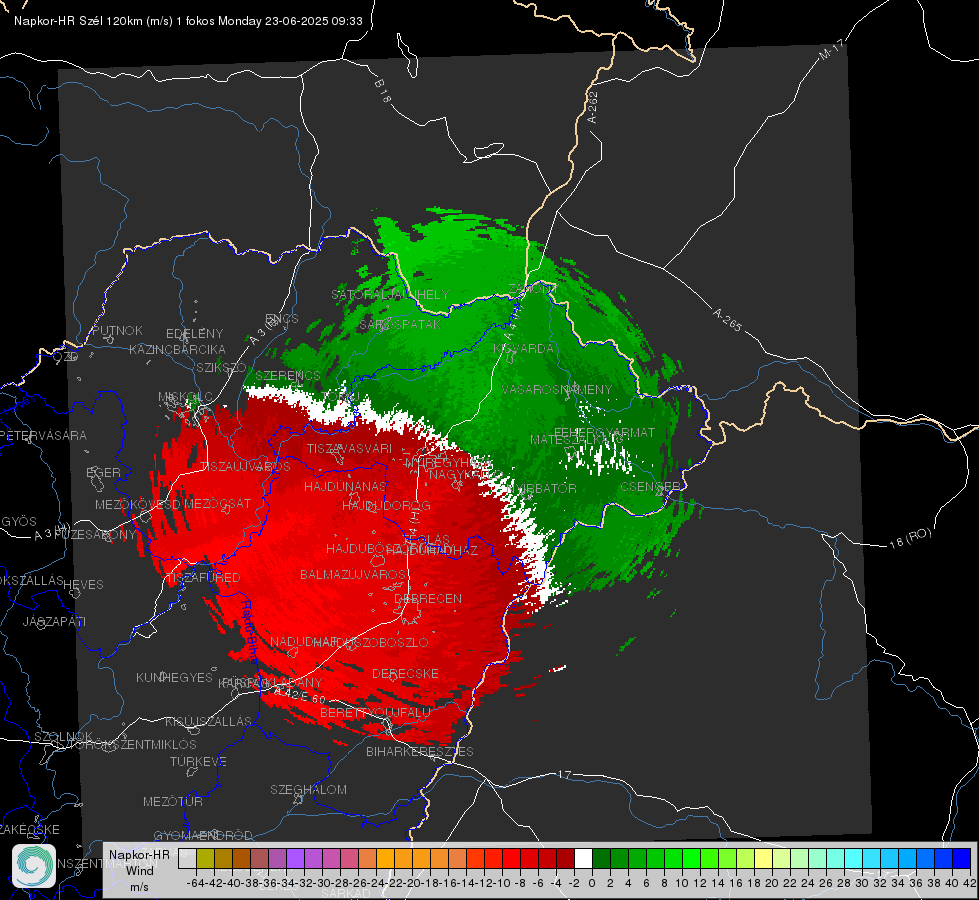Click the KISUJSZALLAS city label
Viewport: 979px width, 900px height.
point(209,721)
